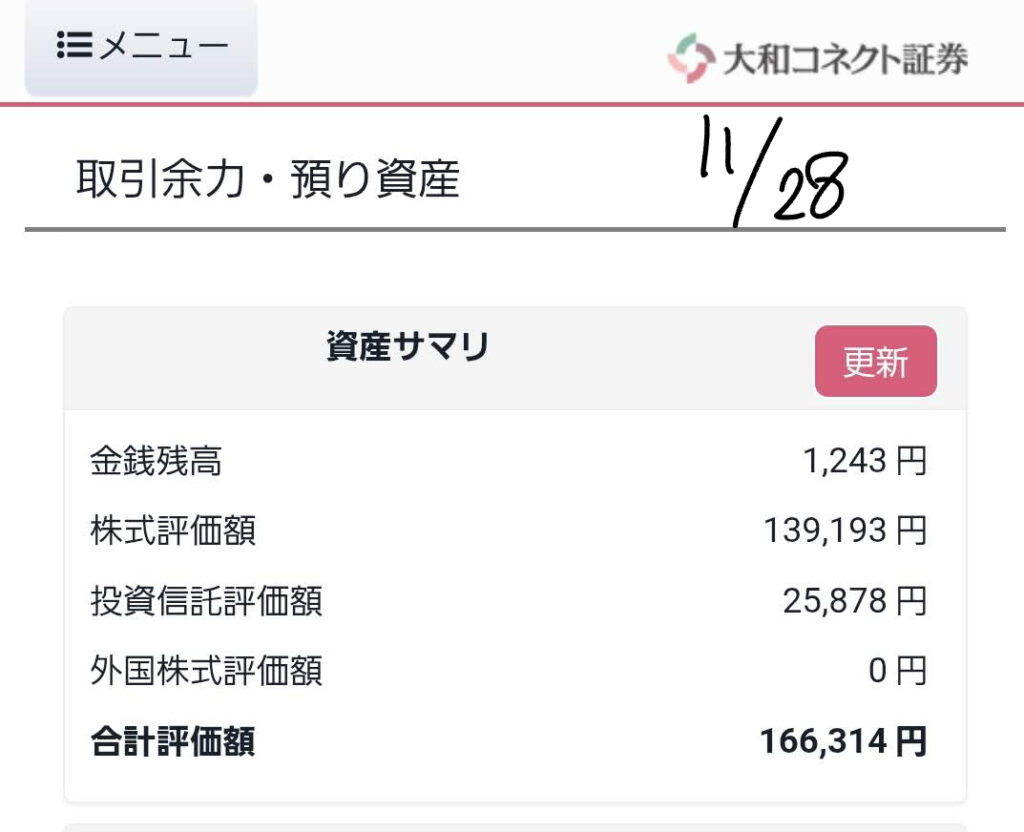
Task: Click the 大和コネクト証券 logo emblem
Action: pos(689,58)
